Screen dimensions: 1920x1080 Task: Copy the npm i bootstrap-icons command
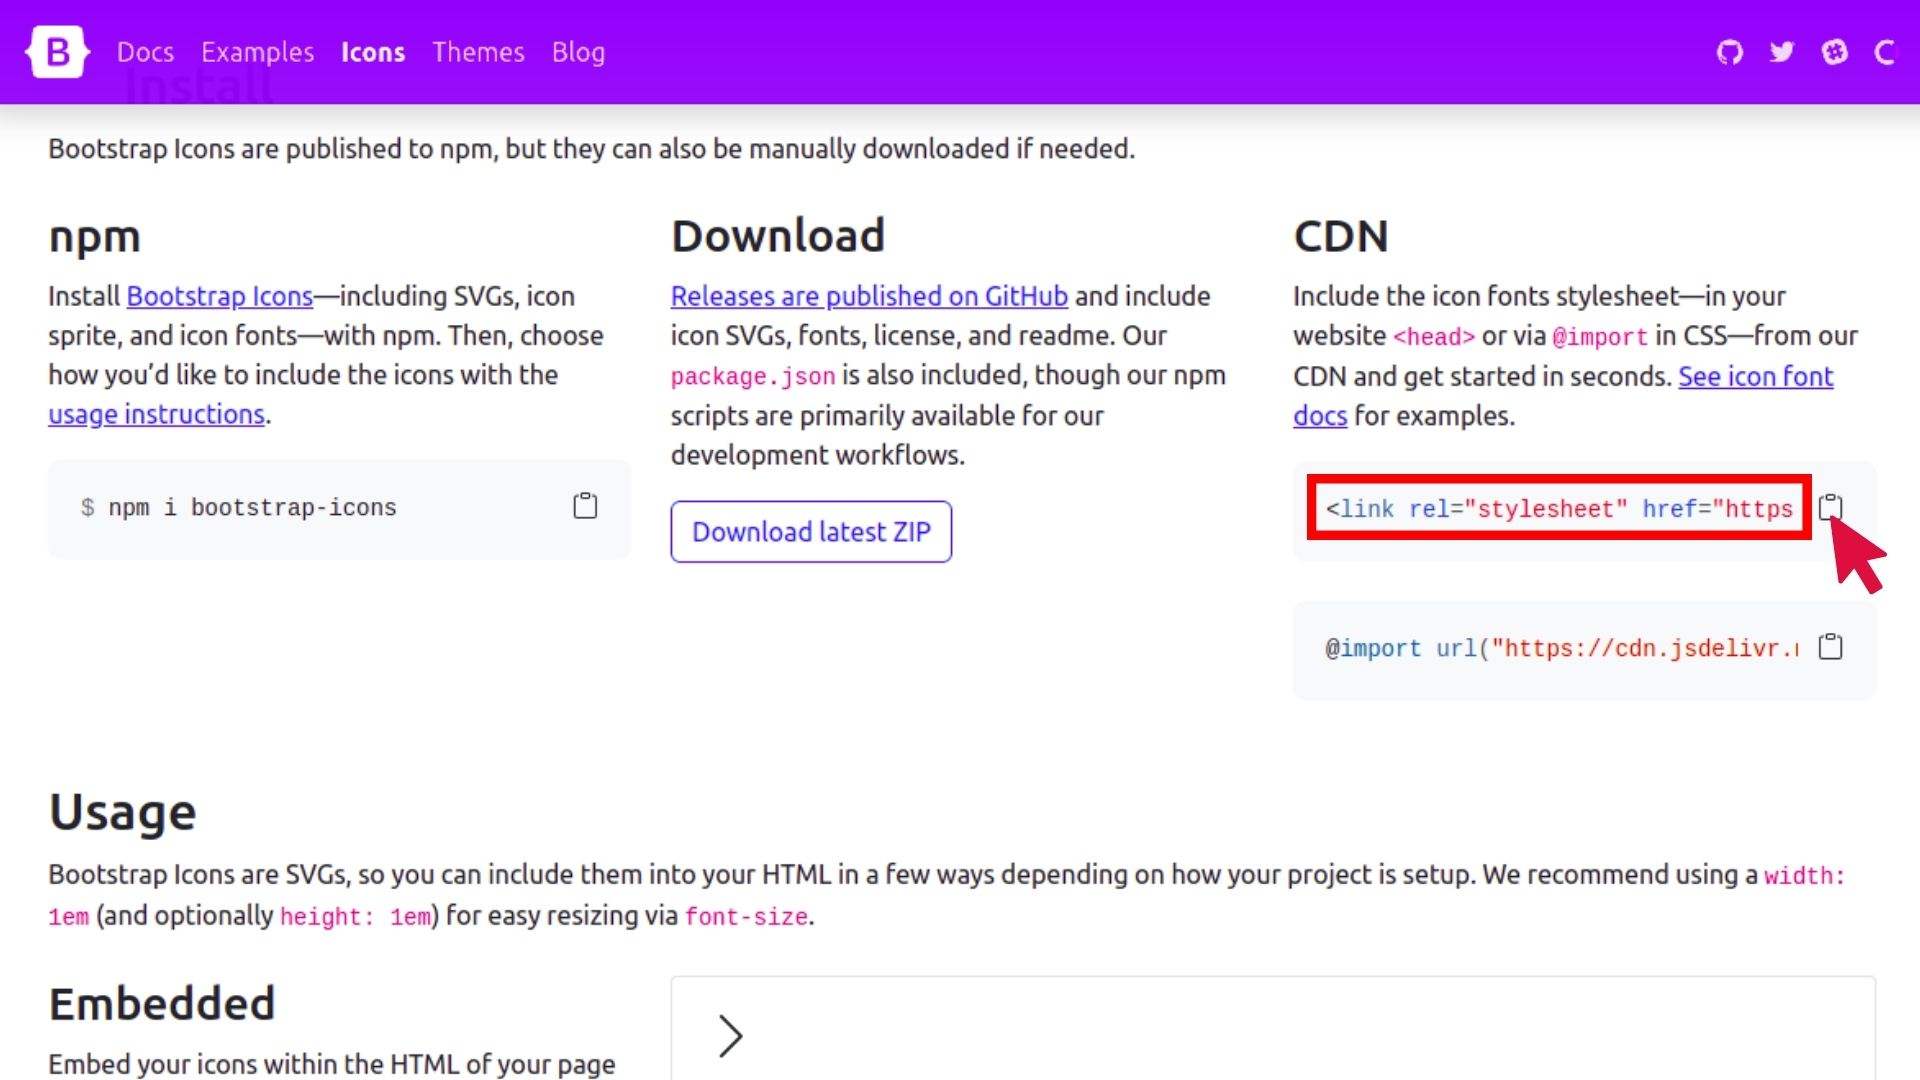click(x=585, y=506)
